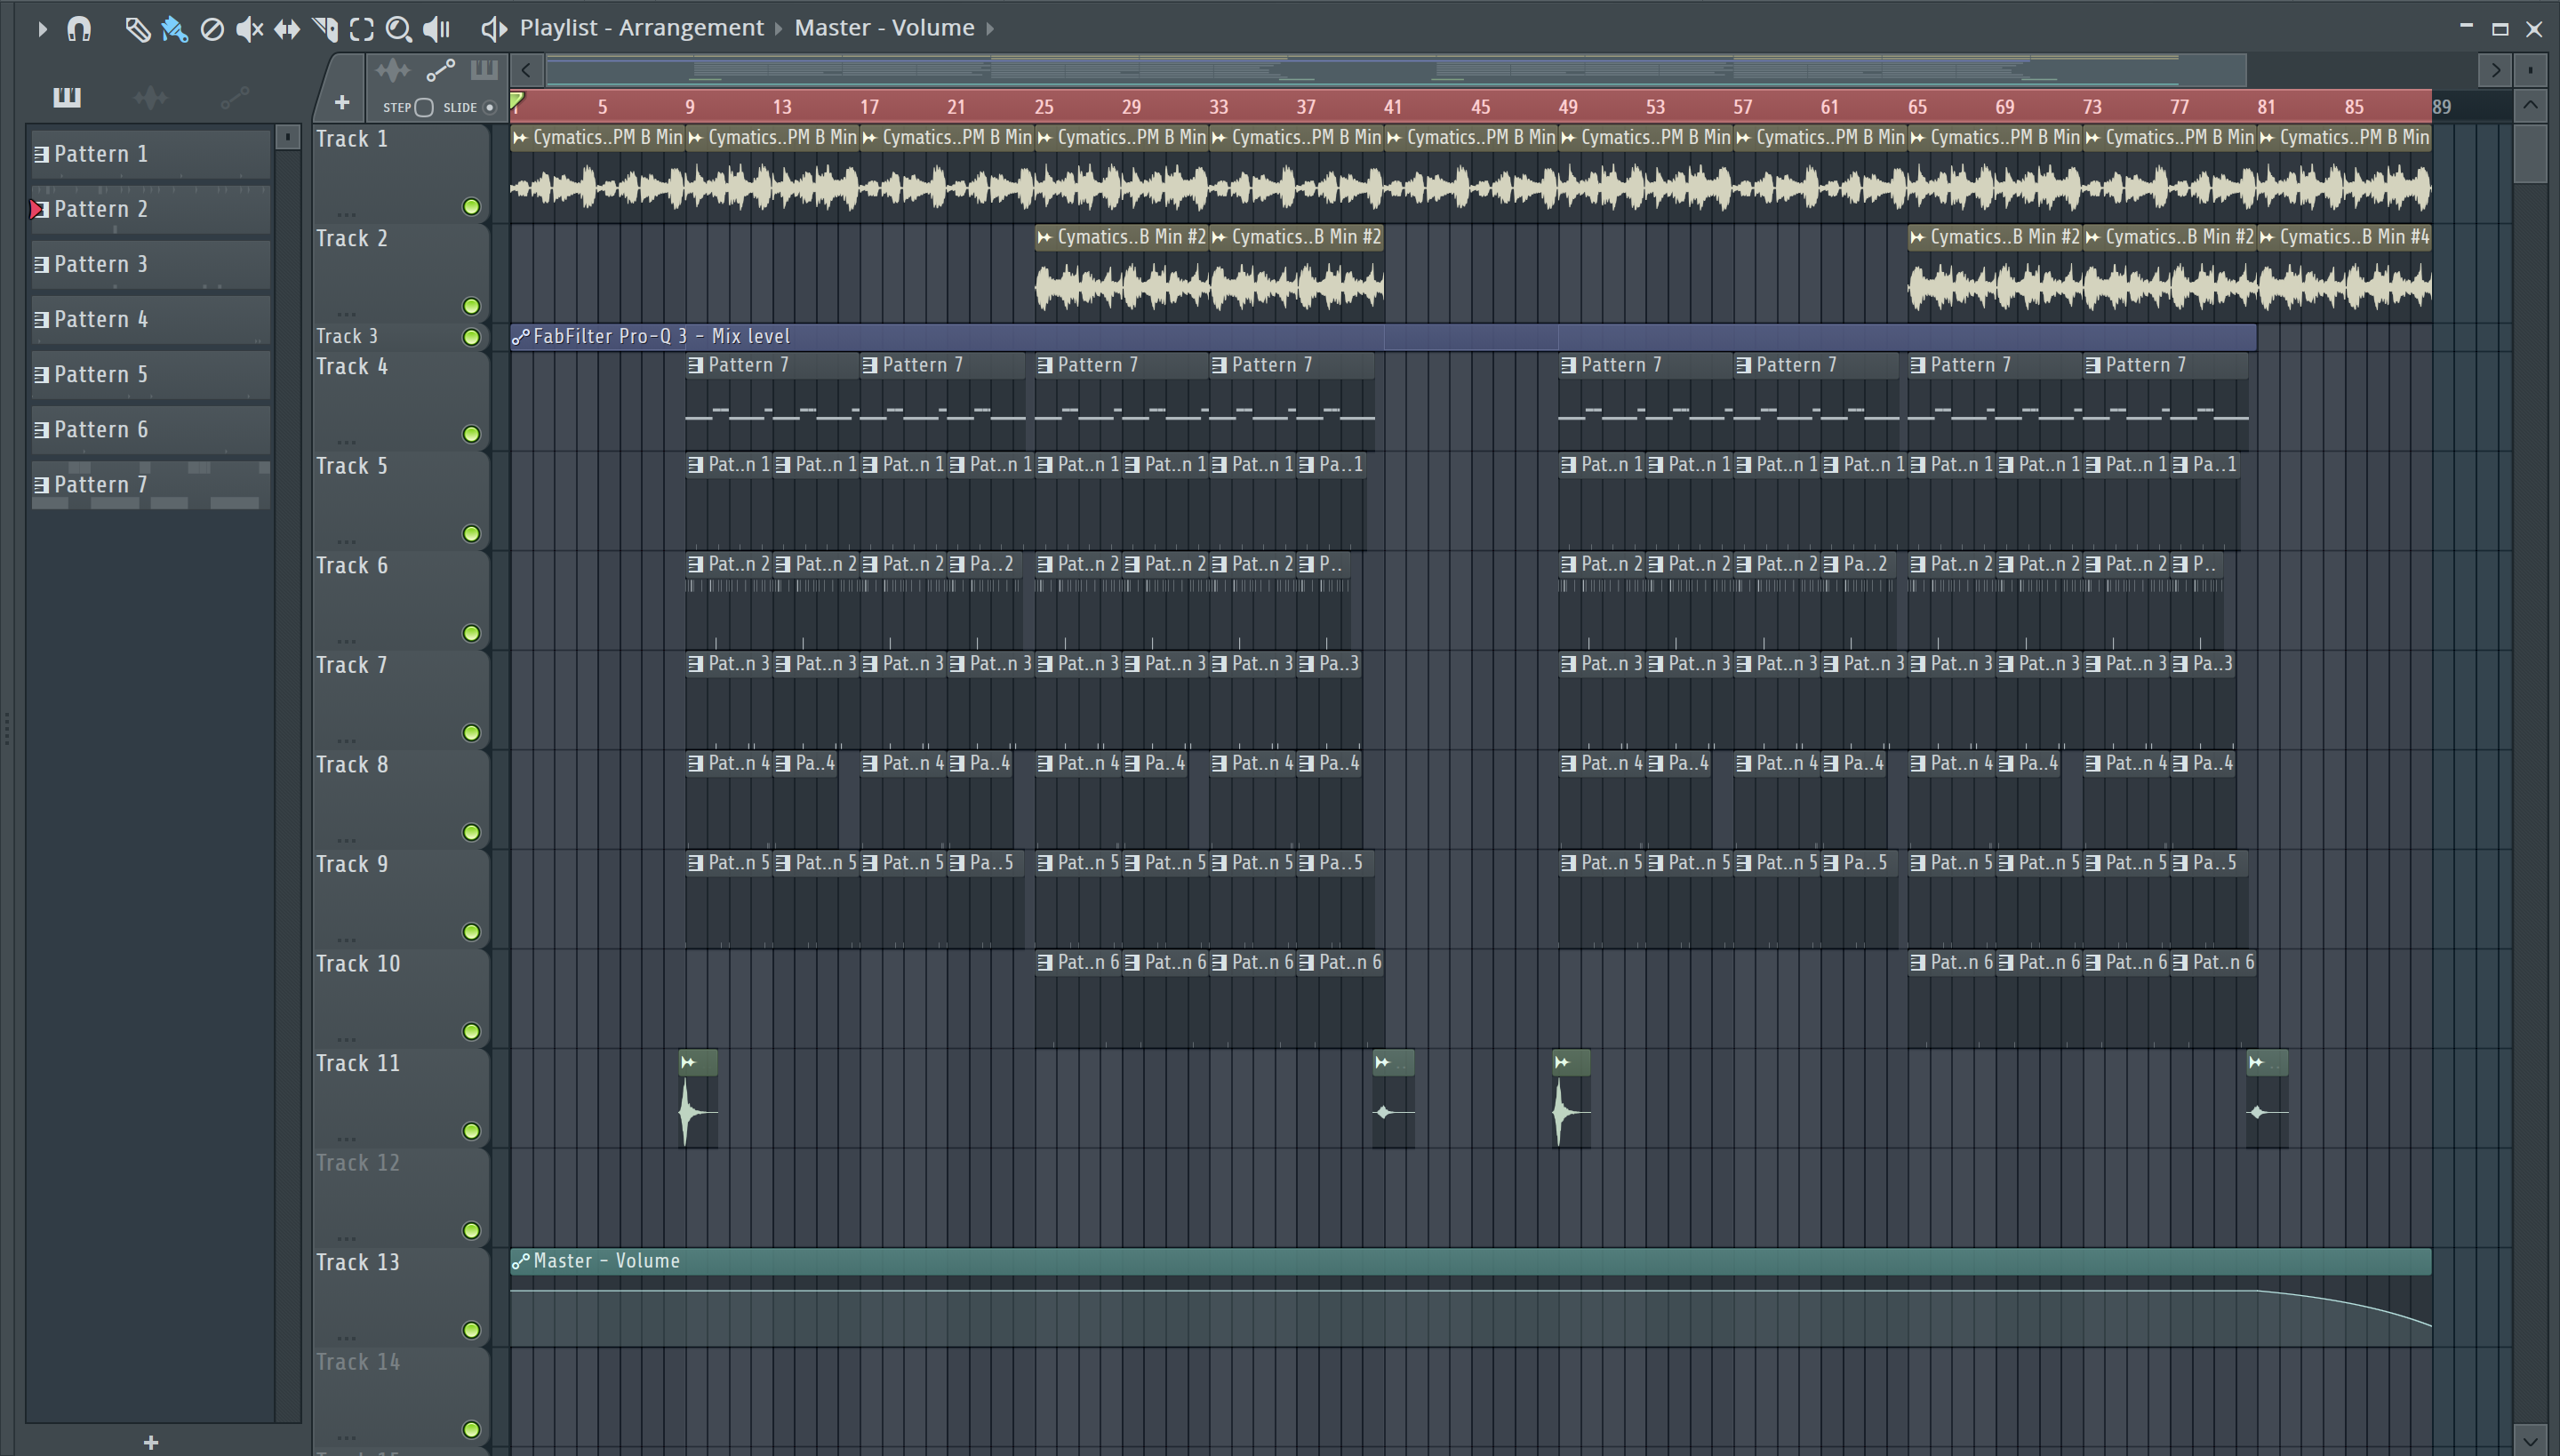This screenshot has width=2560, height=1456.
Task: Click bar 25 on the timeline ruler
Action: pos(1044,107)
